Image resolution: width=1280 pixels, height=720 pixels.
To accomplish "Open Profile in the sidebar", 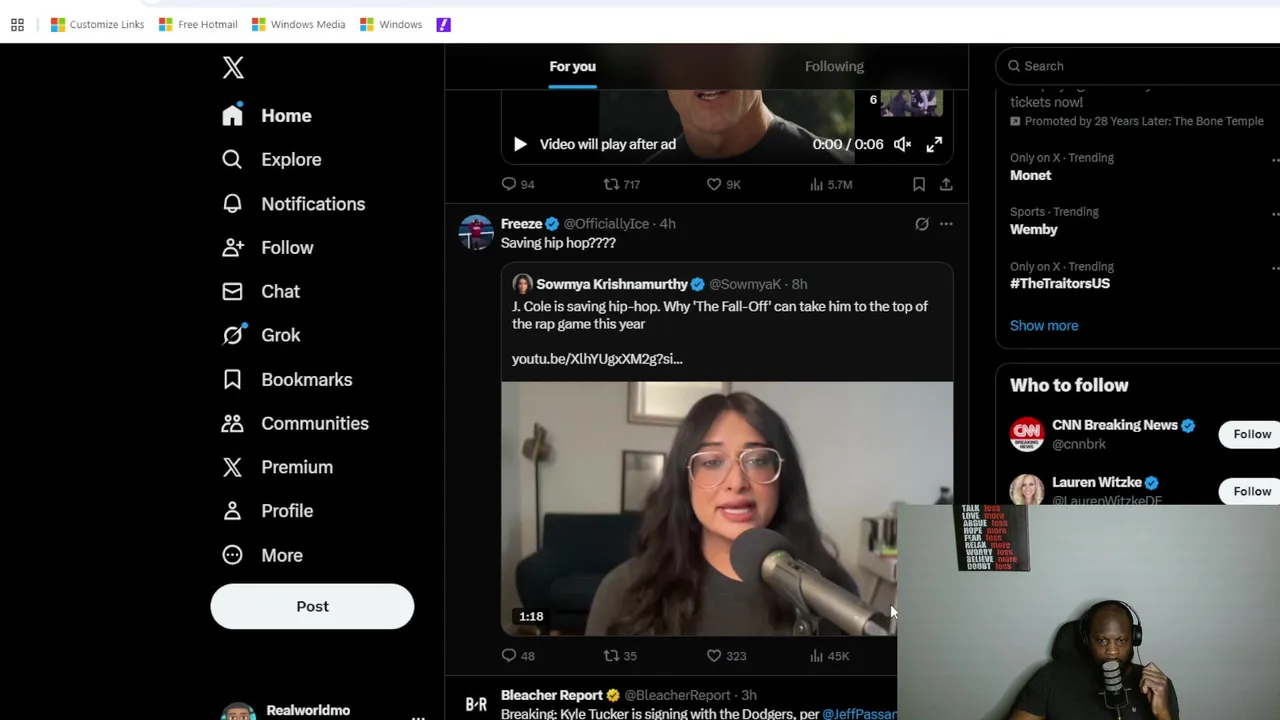I will click(x=268, y=511).
